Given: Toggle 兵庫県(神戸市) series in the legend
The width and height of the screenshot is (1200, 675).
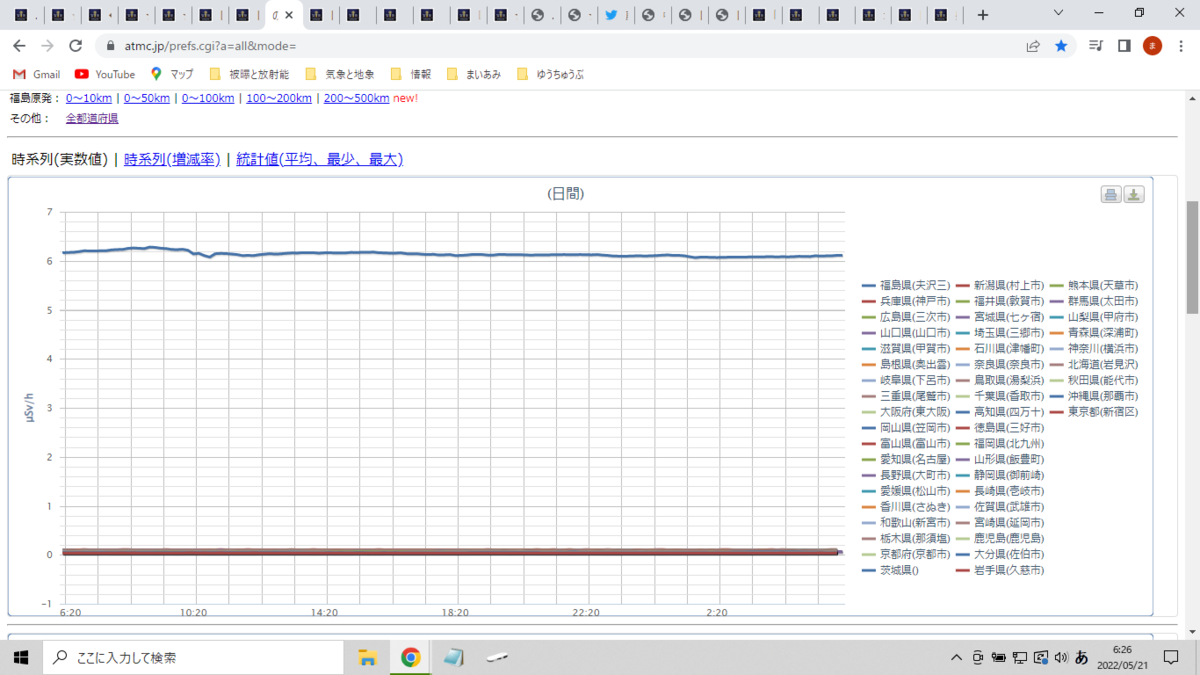Looking at the screenshot, I should tap(906, 300).
